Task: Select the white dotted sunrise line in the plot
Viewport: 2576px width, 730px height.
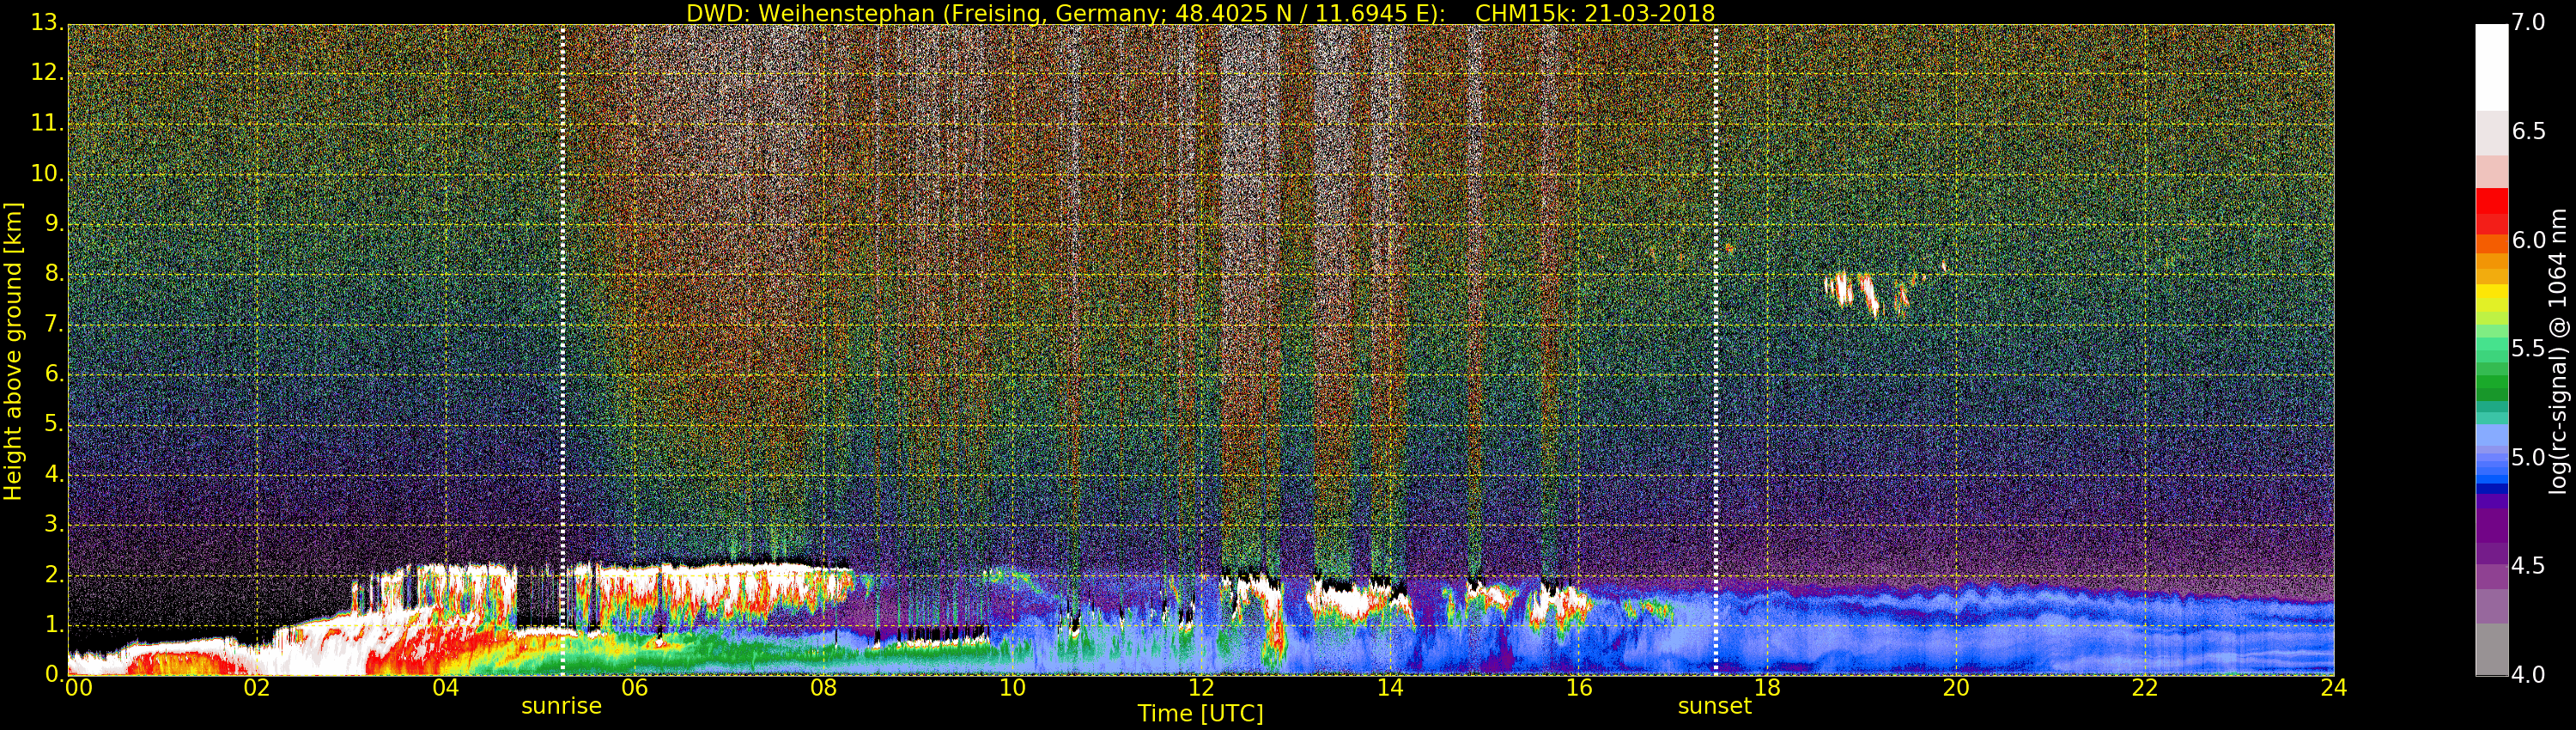Action: tap(563, 350)
